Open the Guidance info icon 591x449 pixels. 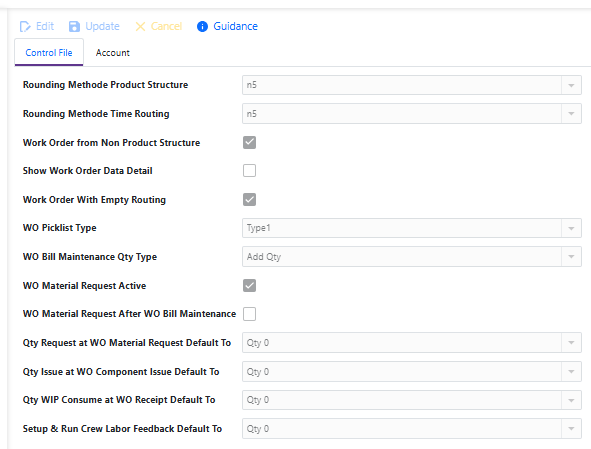(202, 26)
